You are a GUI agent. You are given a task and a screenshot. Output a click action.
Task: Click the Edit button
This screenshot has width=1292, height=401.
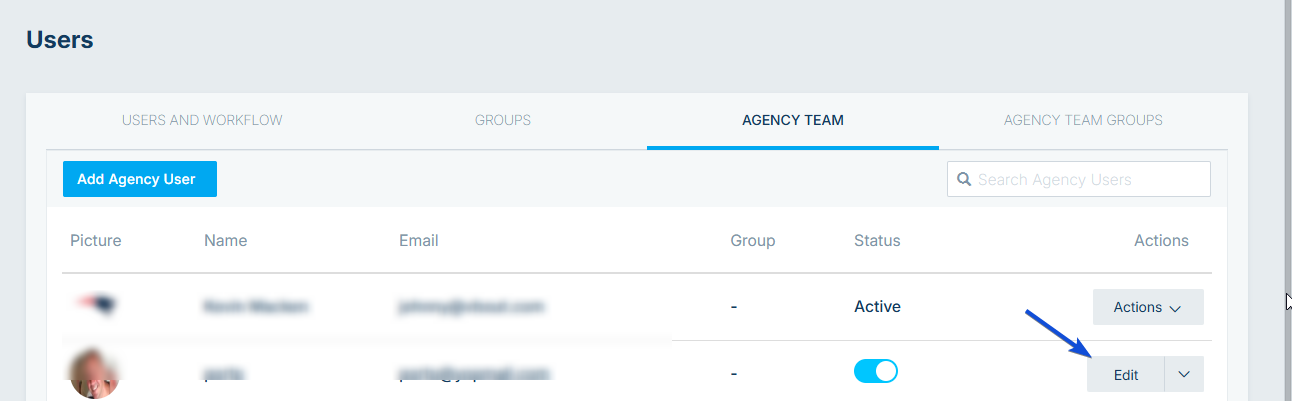(x=1126, y=374)
